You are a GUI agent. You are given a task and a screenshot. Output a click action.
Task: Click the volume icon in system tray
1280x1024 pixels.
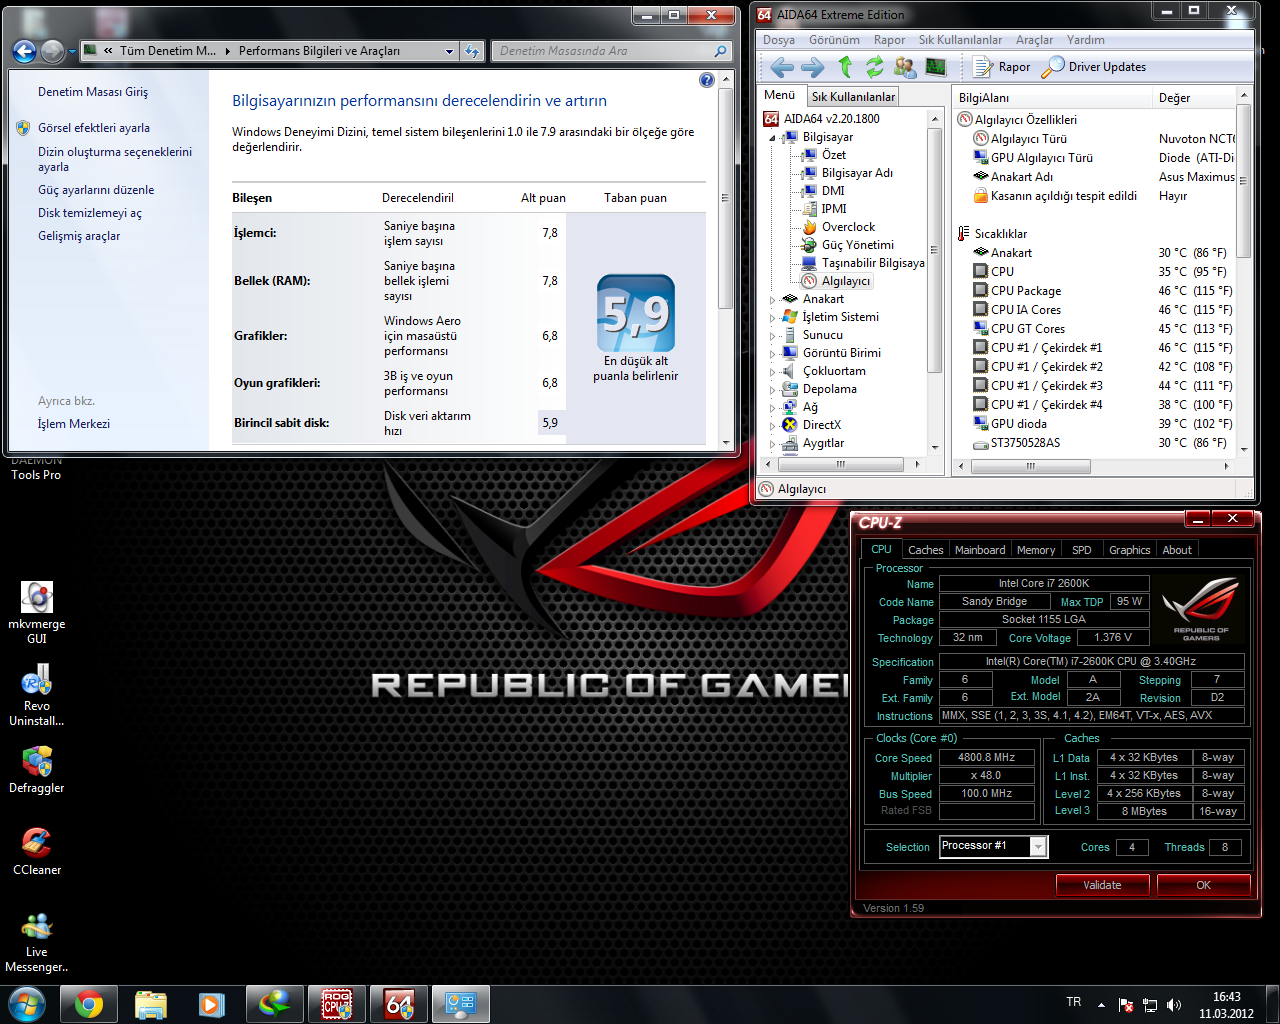pyautogui.click(x=1174, y=1004)
